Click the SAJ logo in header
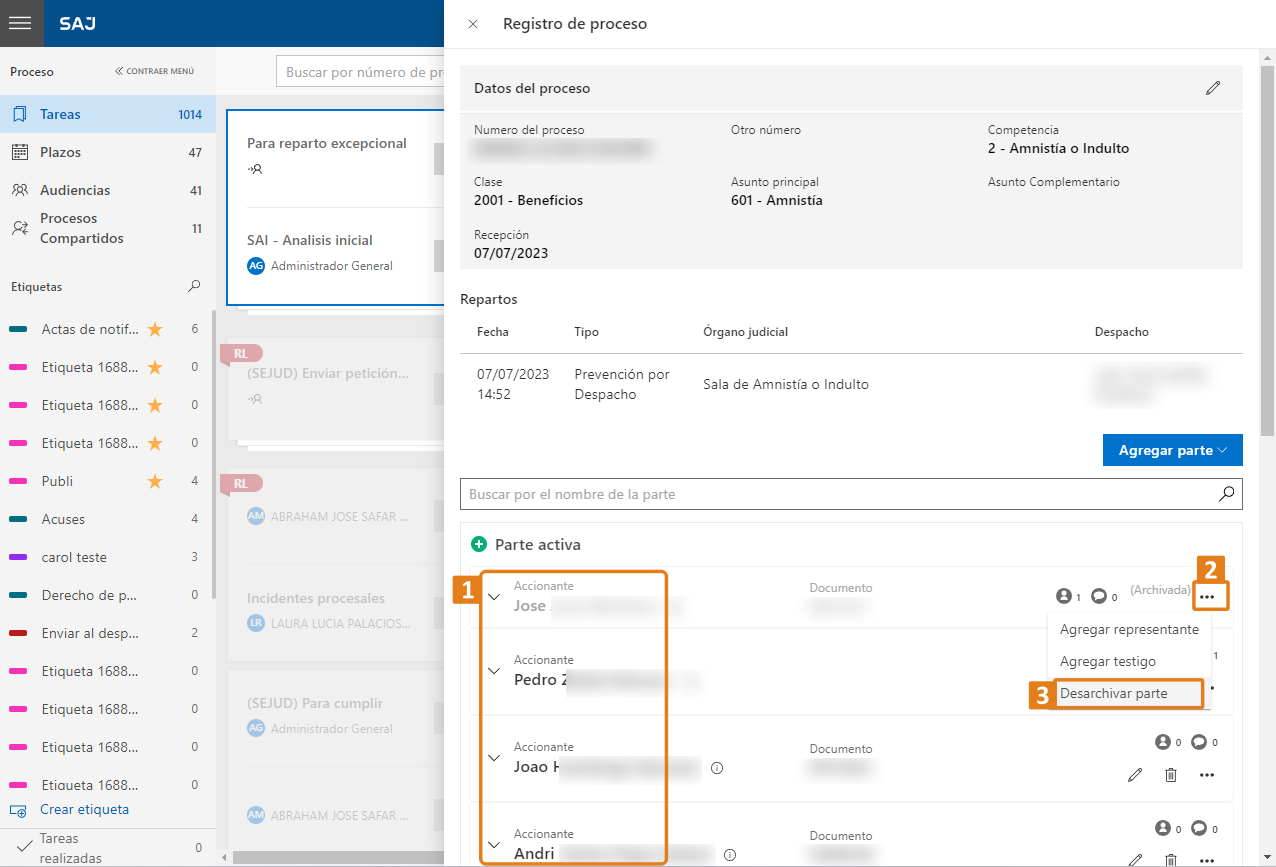 (x=78, y=23)
